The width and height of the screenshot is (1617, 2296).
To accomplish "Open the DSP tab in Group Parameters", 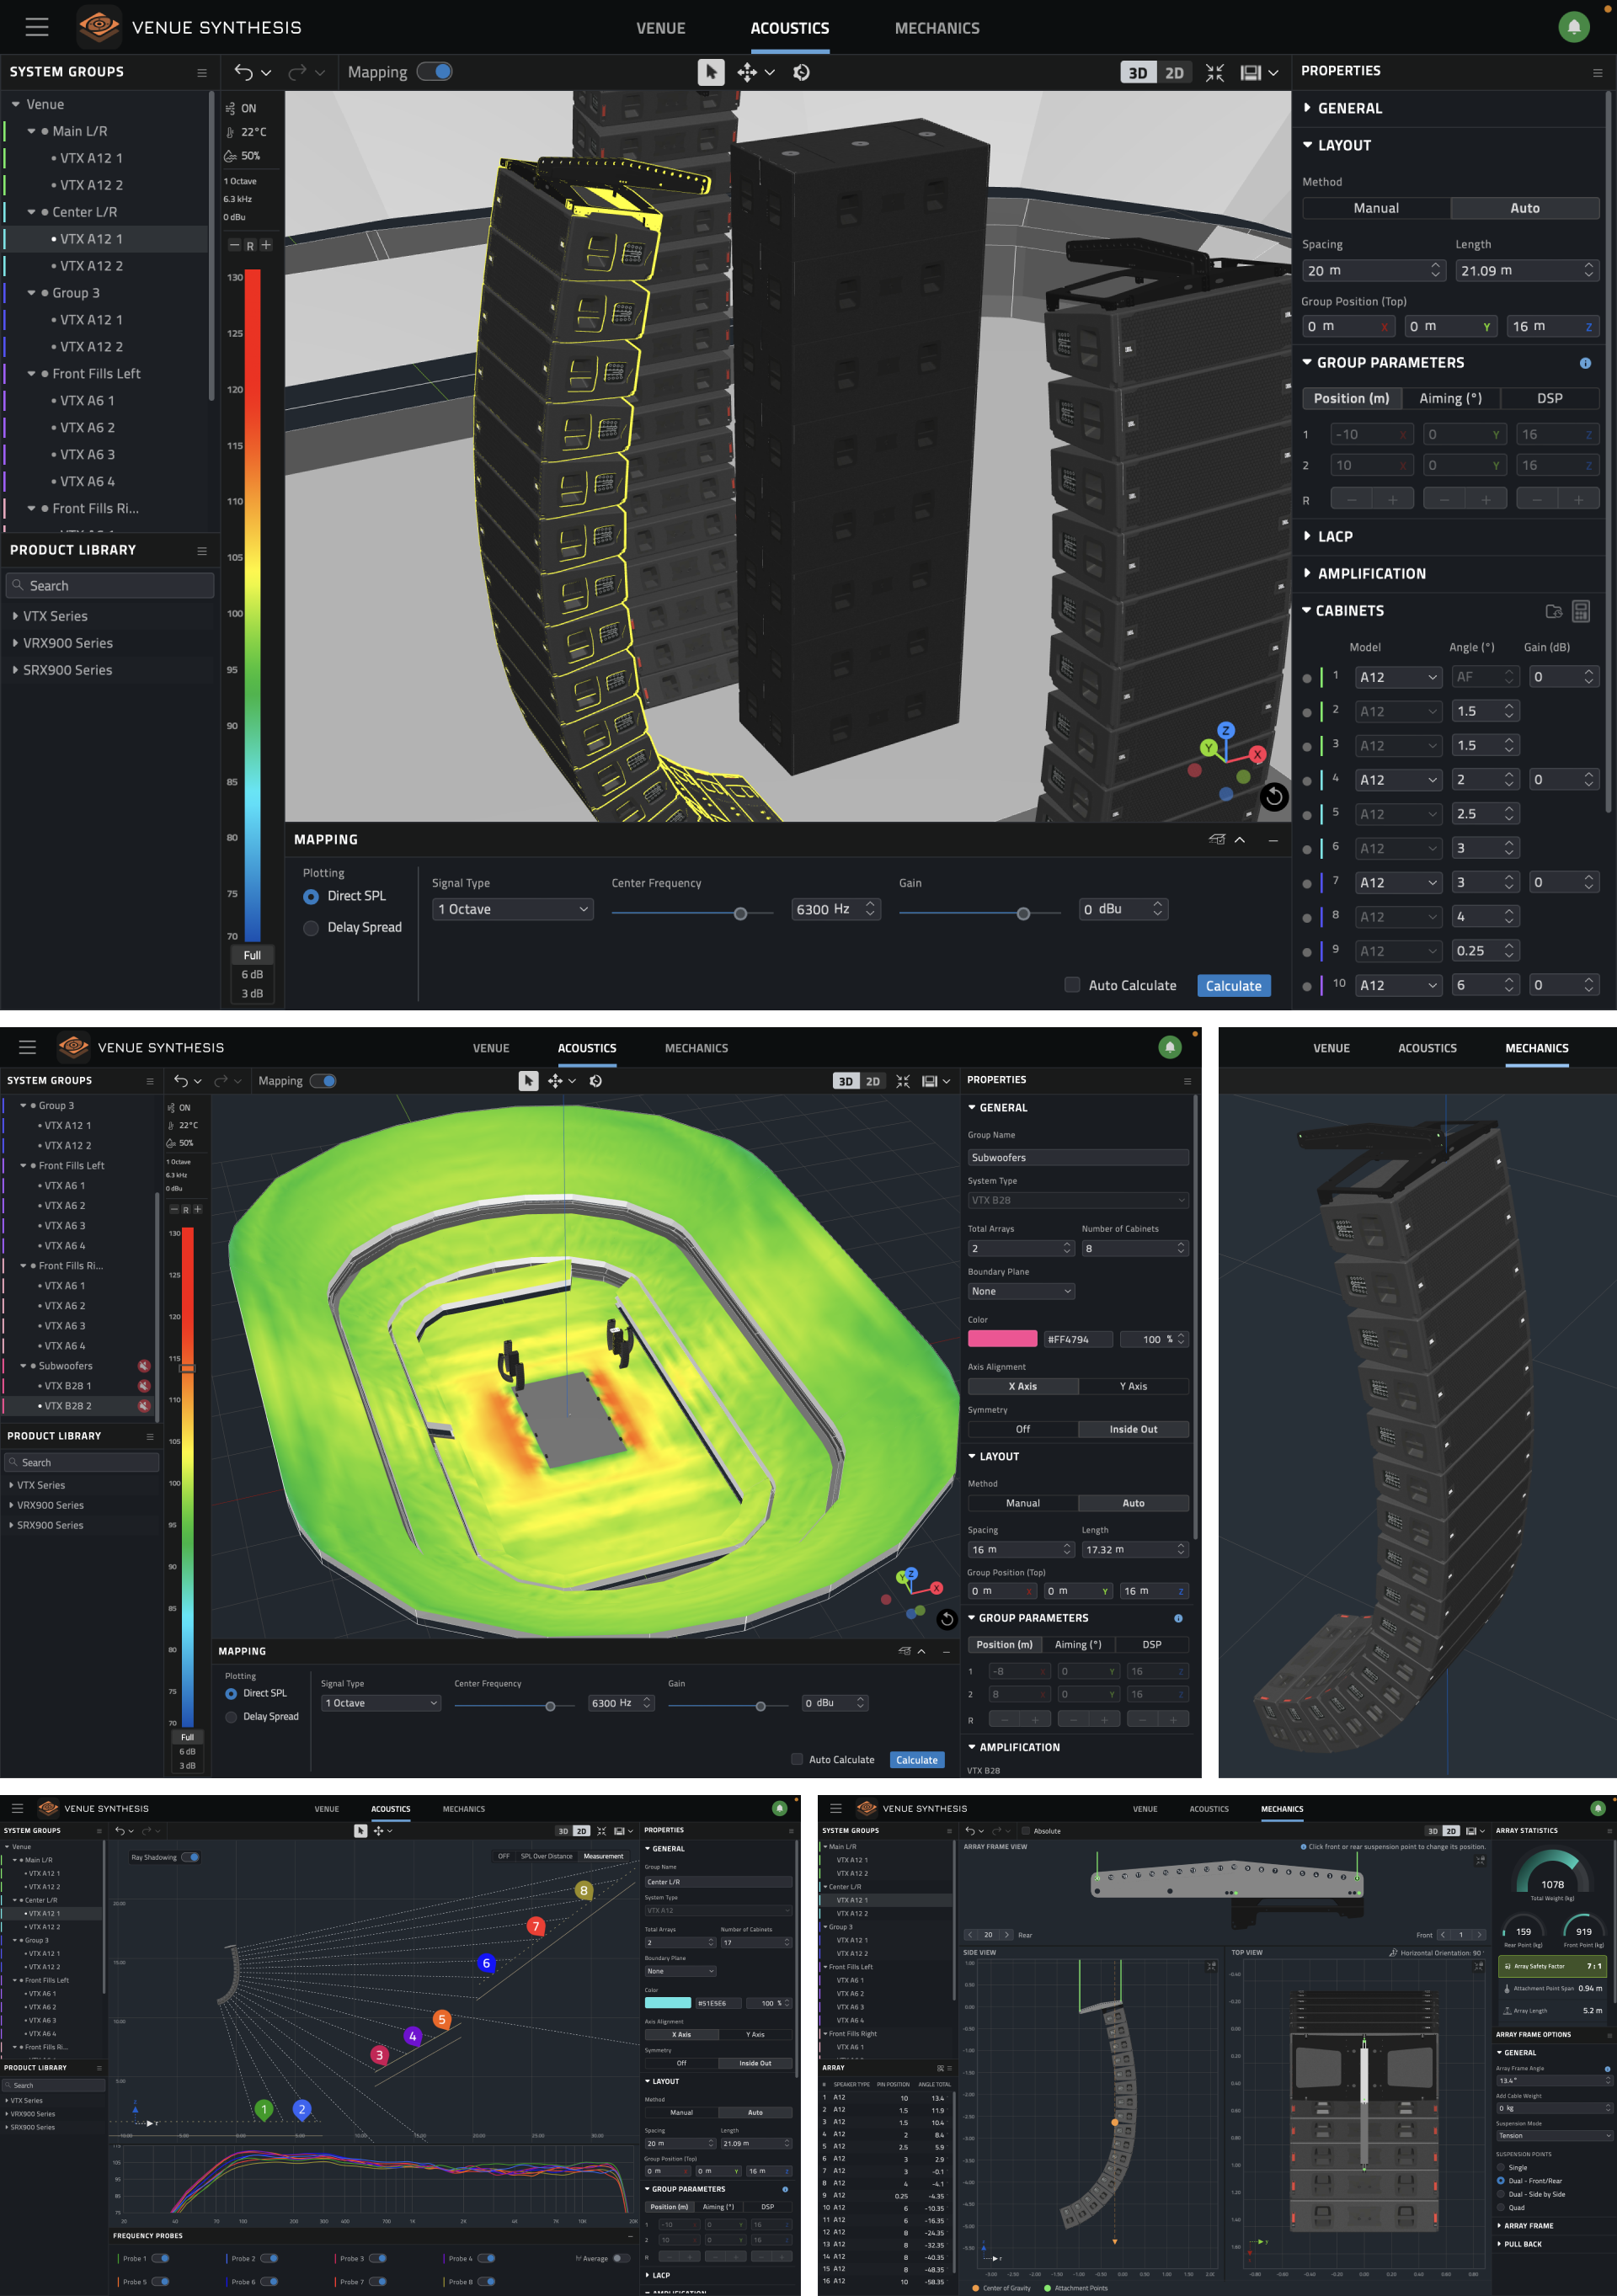I will tap(1549, 398).
